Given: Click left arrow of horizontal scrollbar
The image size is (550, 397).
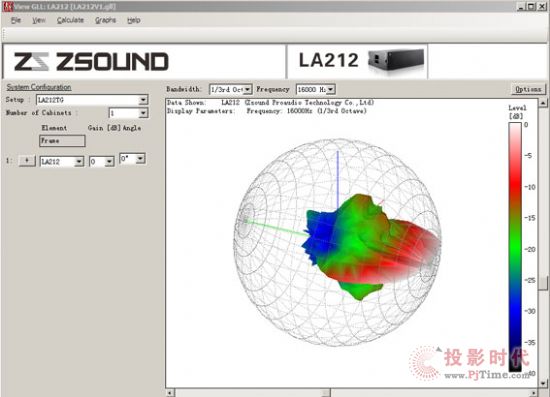Looking at the screenshot, I should (170, 393).
